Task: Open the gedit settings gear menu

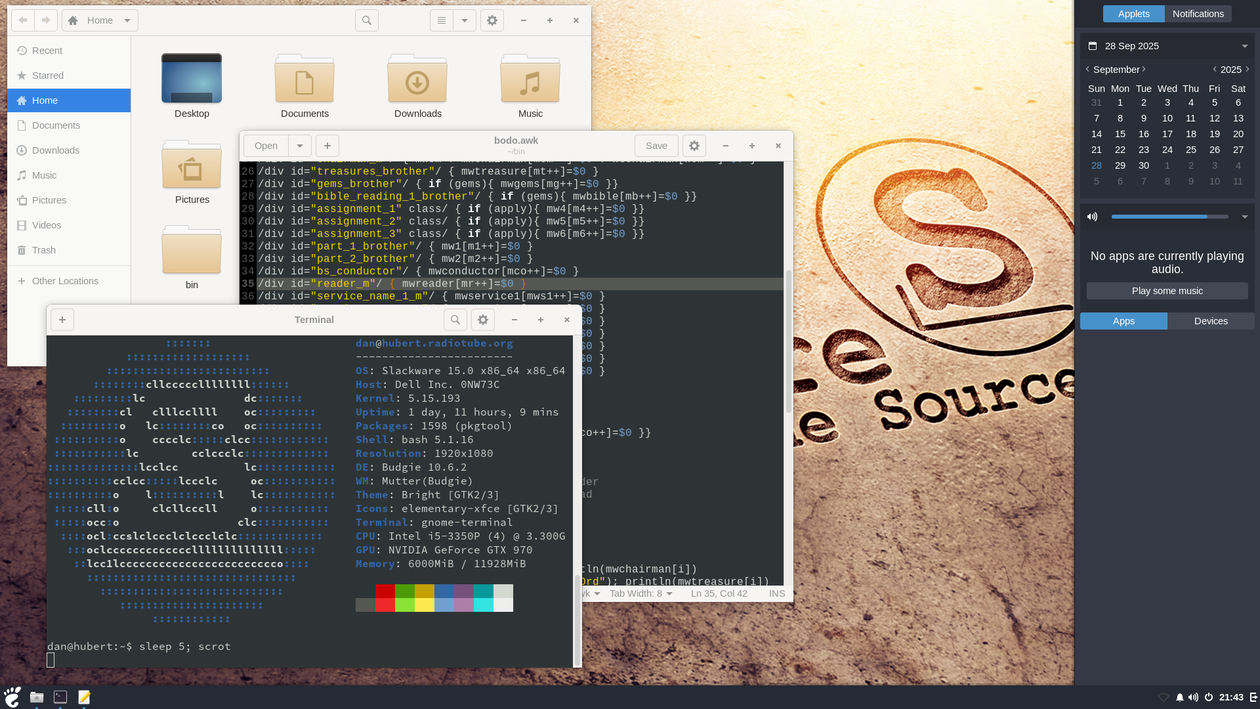Action: 695,146
